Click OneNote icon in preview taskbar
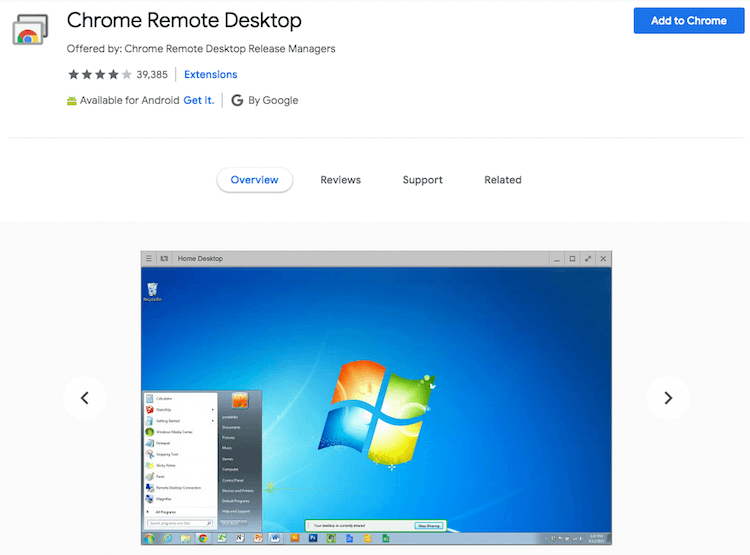Image resolution: width=750 pixels, height=555 pixels. 240,539
